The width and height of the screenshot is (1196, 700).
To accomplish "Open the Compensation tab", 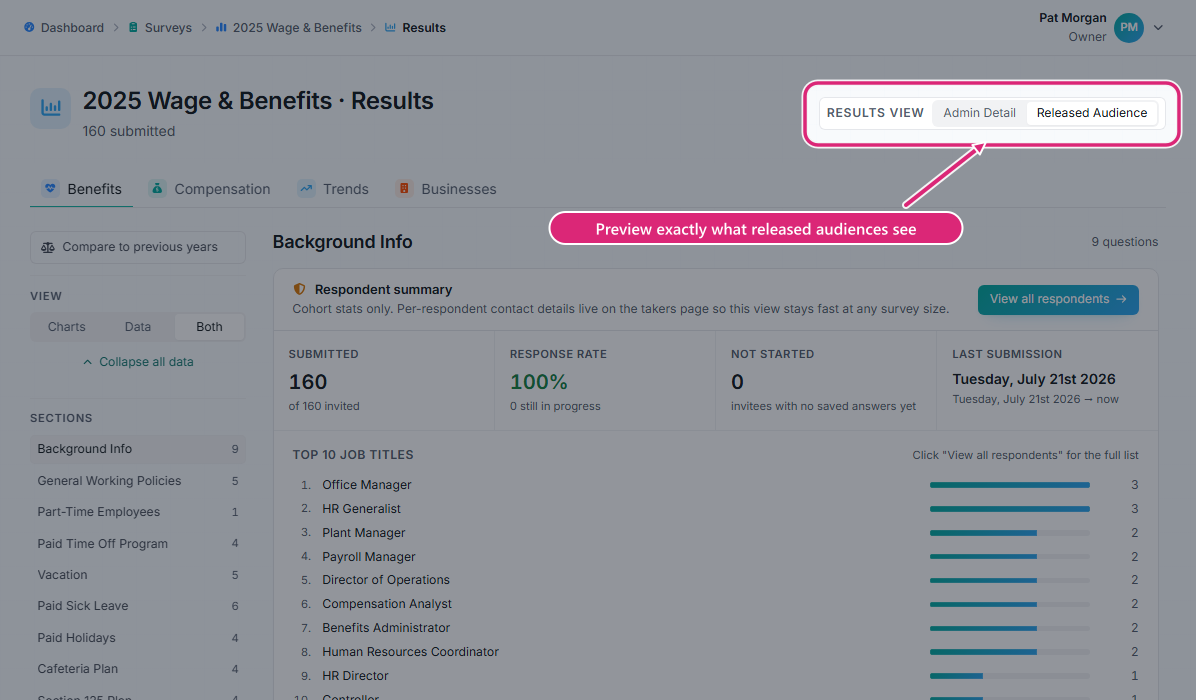I will coord(210,189).
